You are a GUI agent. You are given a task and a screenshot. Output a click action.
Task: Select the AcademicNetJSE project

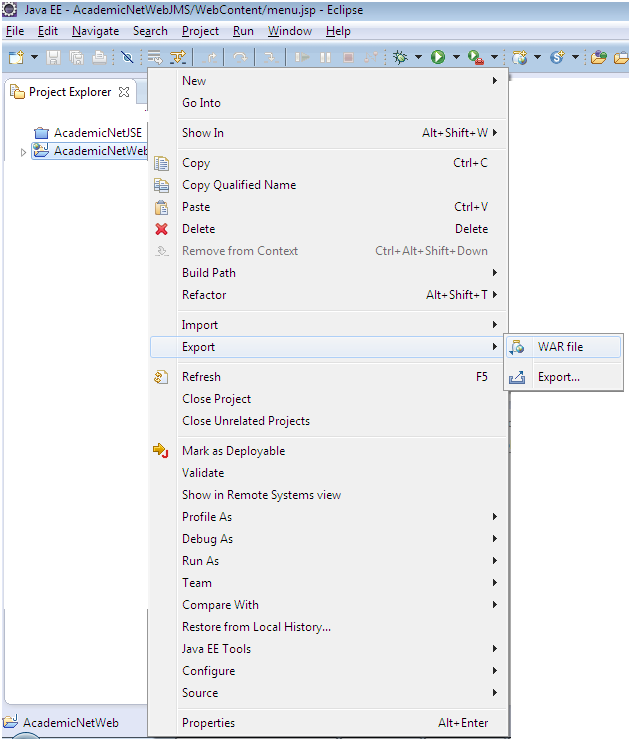click(x=97, y=132)
